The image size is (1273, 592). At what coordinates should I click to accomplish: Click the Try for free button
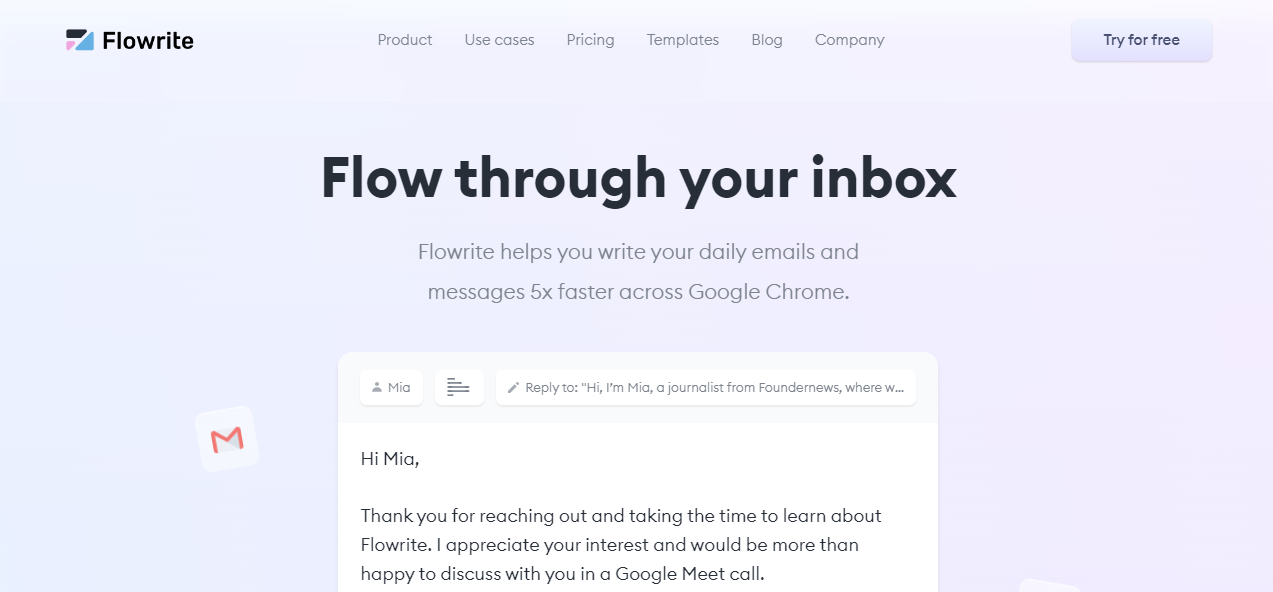(1141, 40)
